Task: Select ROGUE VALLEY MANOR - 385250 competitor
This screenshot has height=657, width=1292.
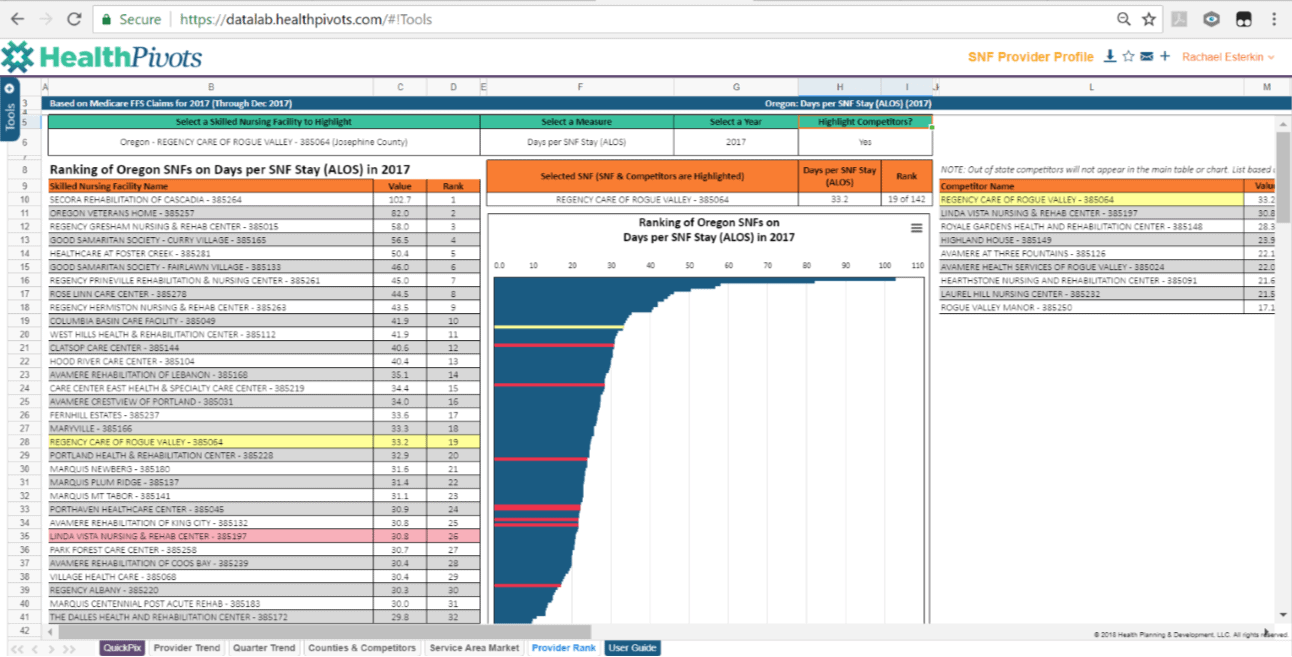Action: tap(1091, 307)
